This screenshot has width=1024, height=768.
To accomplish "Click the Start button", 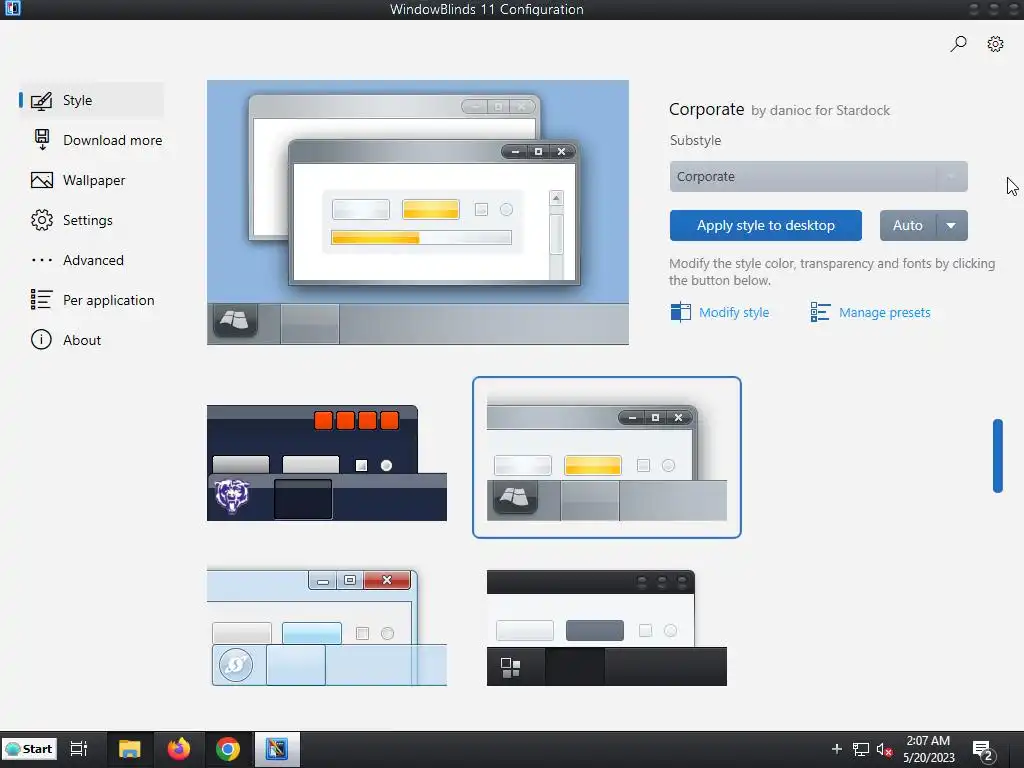I will click(x=29, y=749).
